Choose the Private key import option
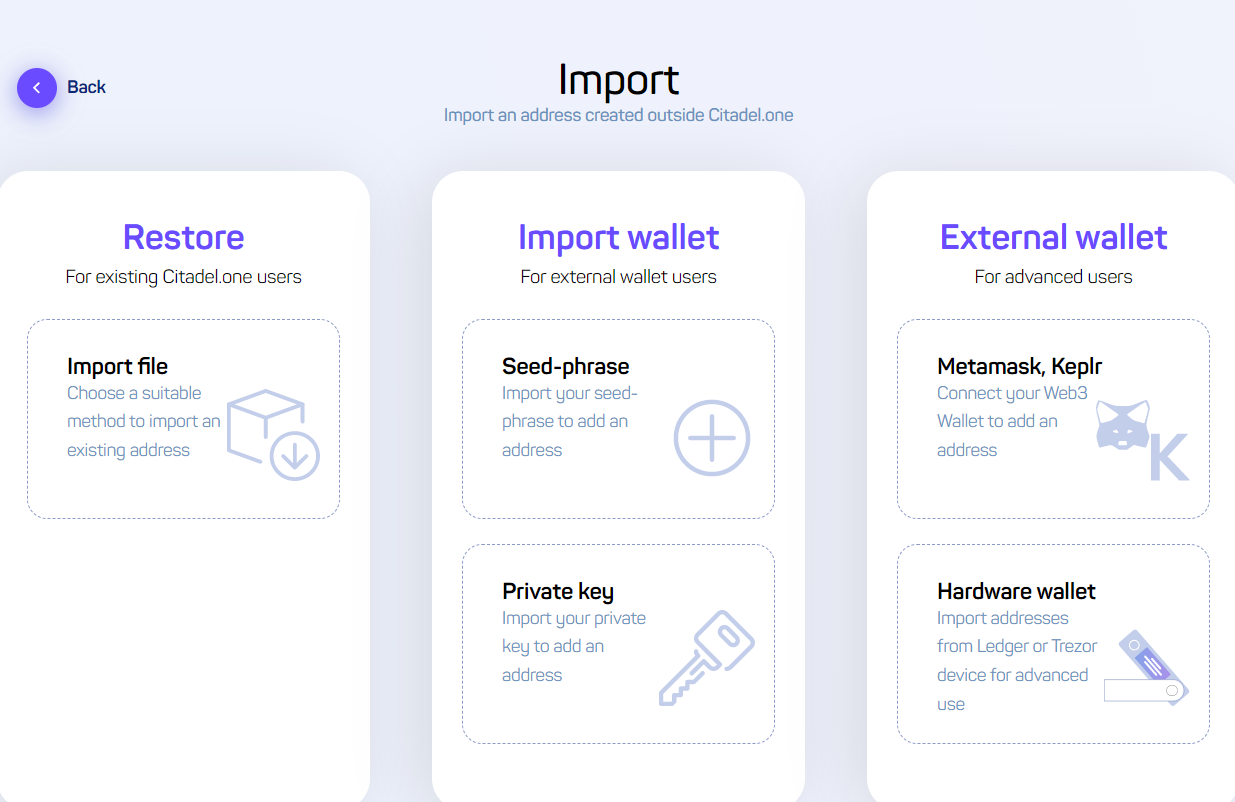This screenshot has height=802, width=1235. (x=618, y=644)
